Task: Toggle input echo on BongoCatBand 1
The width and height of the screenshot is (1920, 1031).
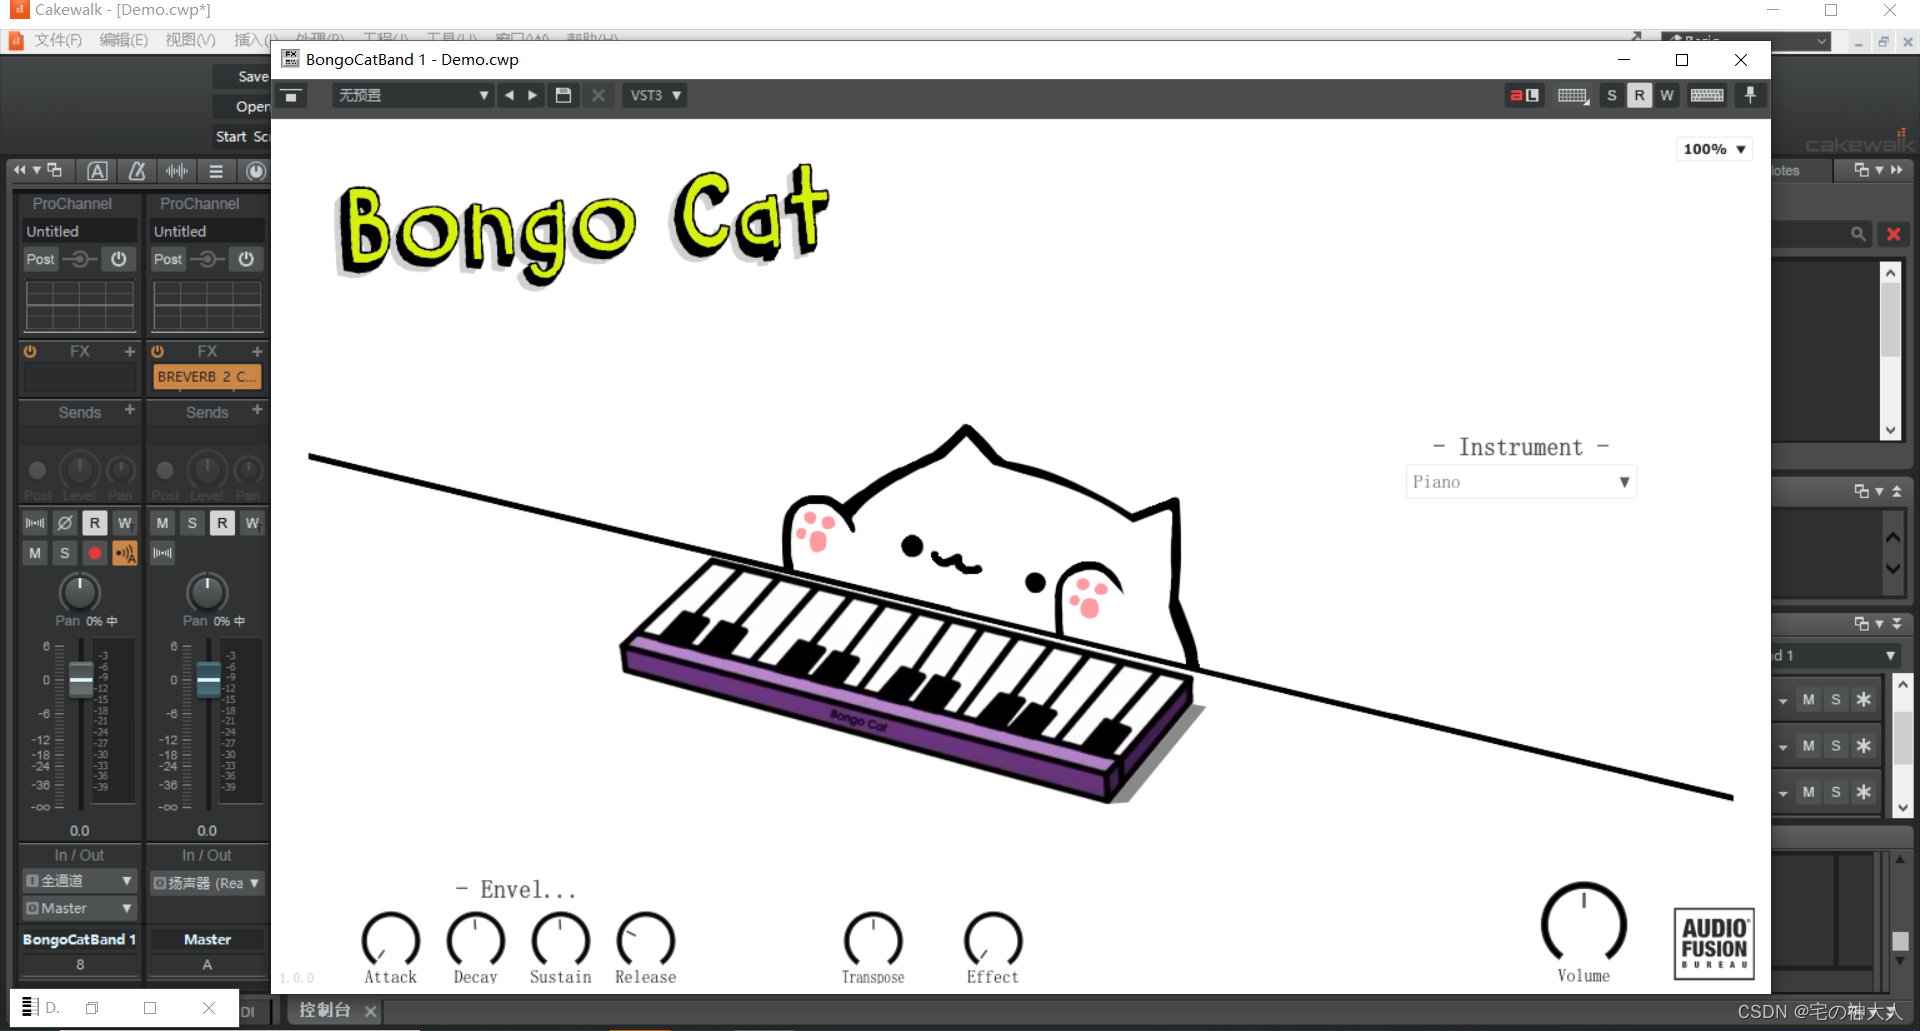Action: pos(125,553)
